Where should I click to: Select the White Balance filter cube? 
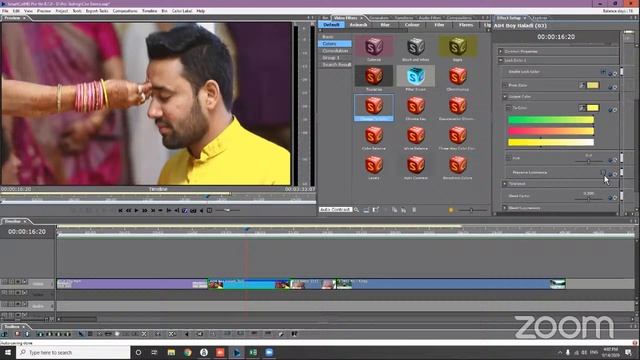click(416, 136)
